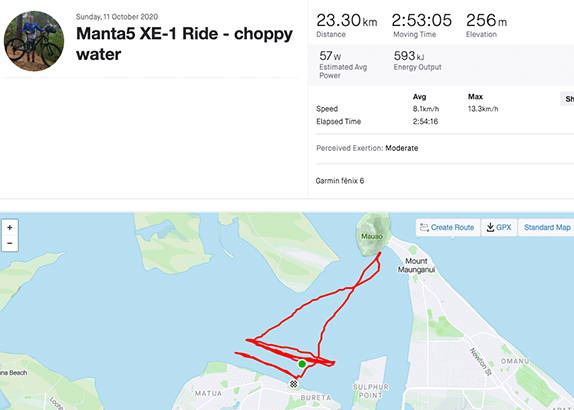Viewport: 574px width, 410px height.
Task: Click the 57 W Estimated Avg Power value
Action: pyautogui.click(x=330, y=56)
